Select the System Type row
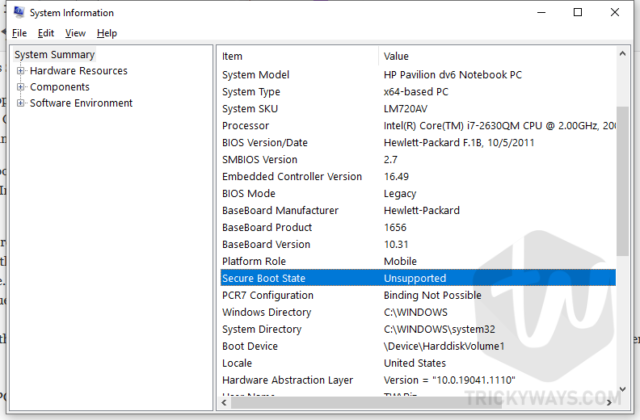Viewport: 640px width, 420px height. pos(418,92)
